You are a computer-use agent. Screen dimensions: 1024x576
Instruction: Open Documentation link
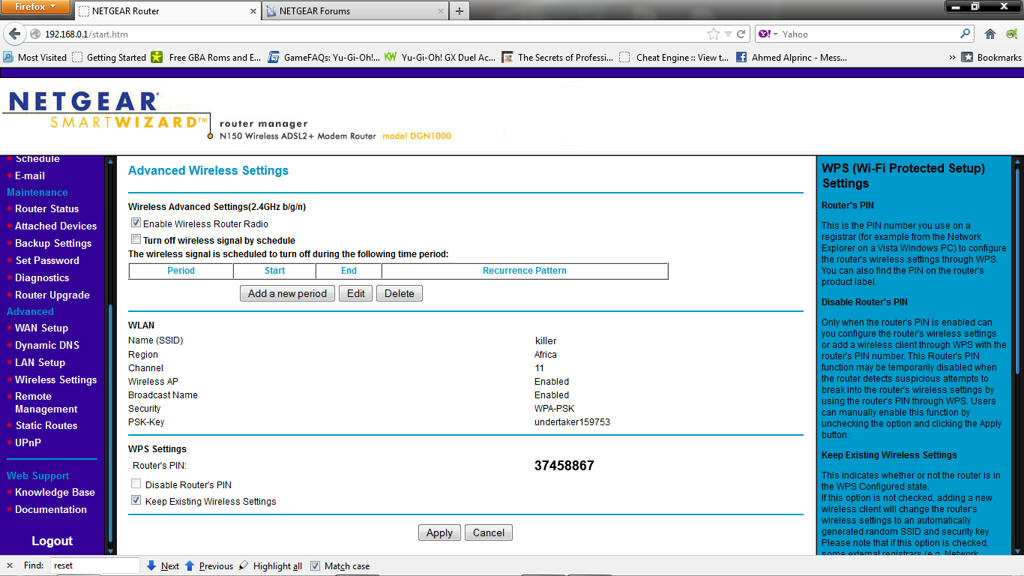pos(50,509)
